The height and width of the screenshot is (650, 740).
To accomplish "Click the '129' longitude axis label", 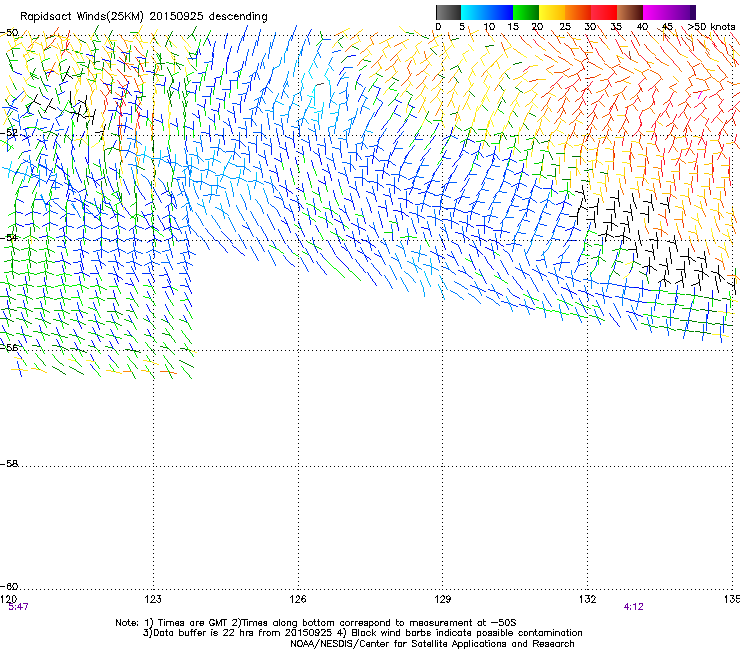I will (x=443, y=599).
